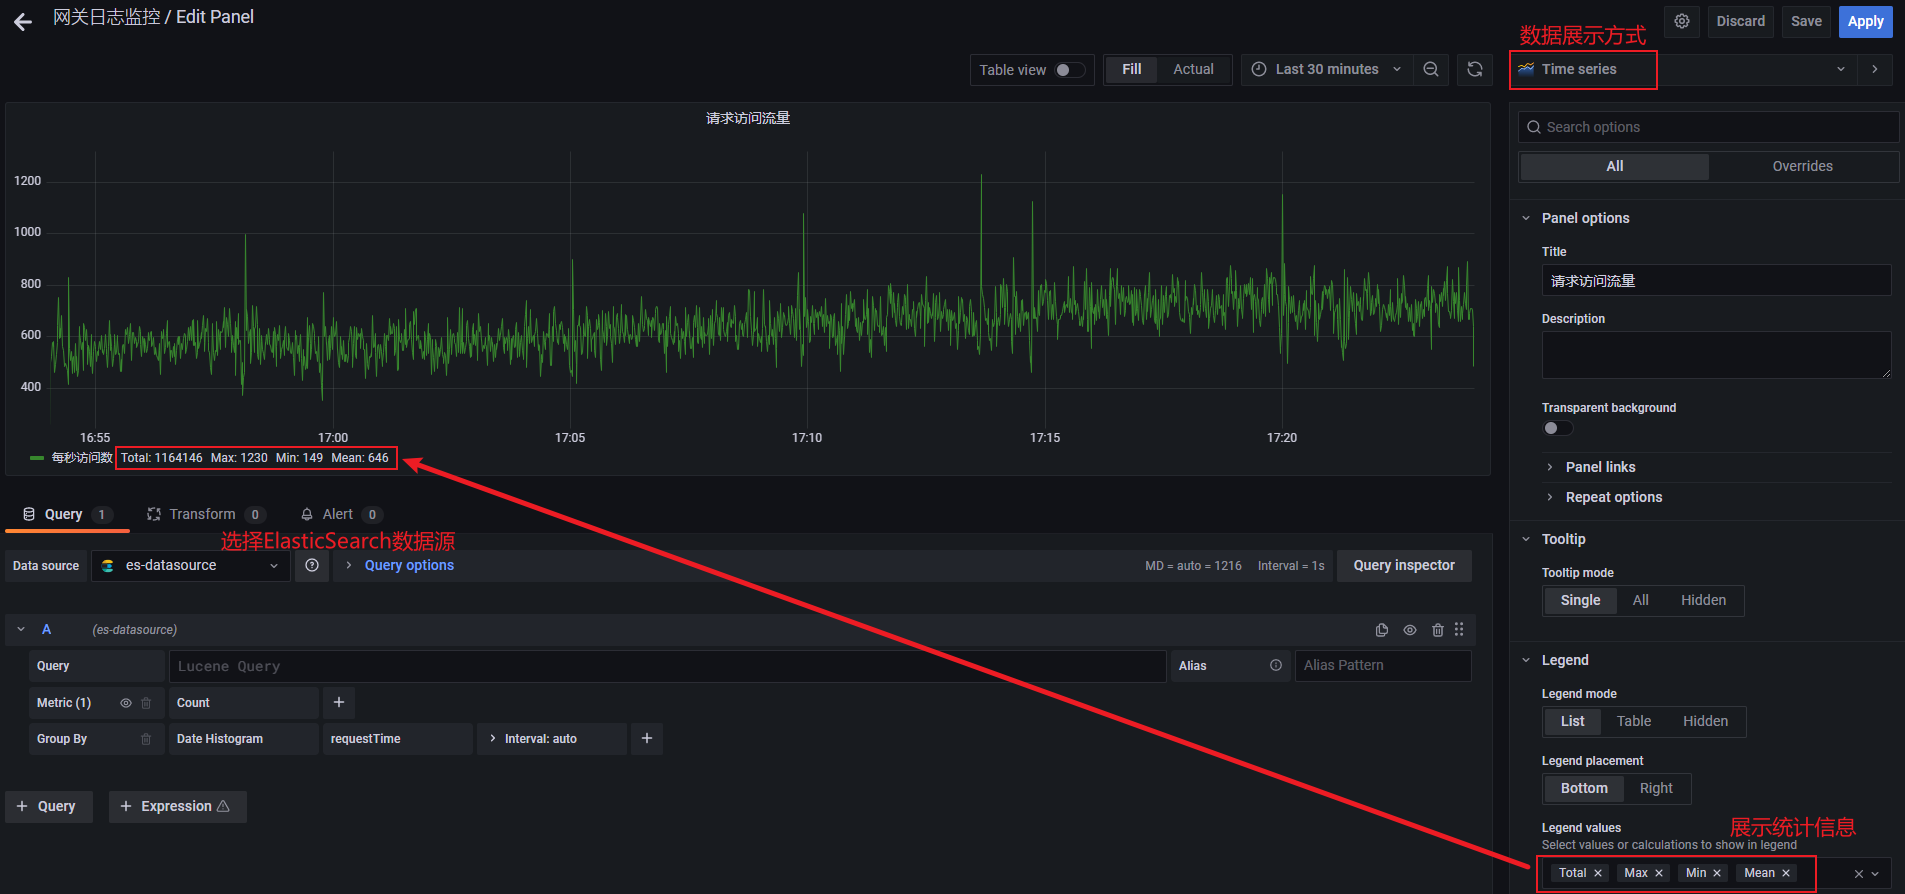This screenshot has width=1905, height=894.
Task: Go back using the arrow icon
Action: pyautogui.click(x=23, y=21)
